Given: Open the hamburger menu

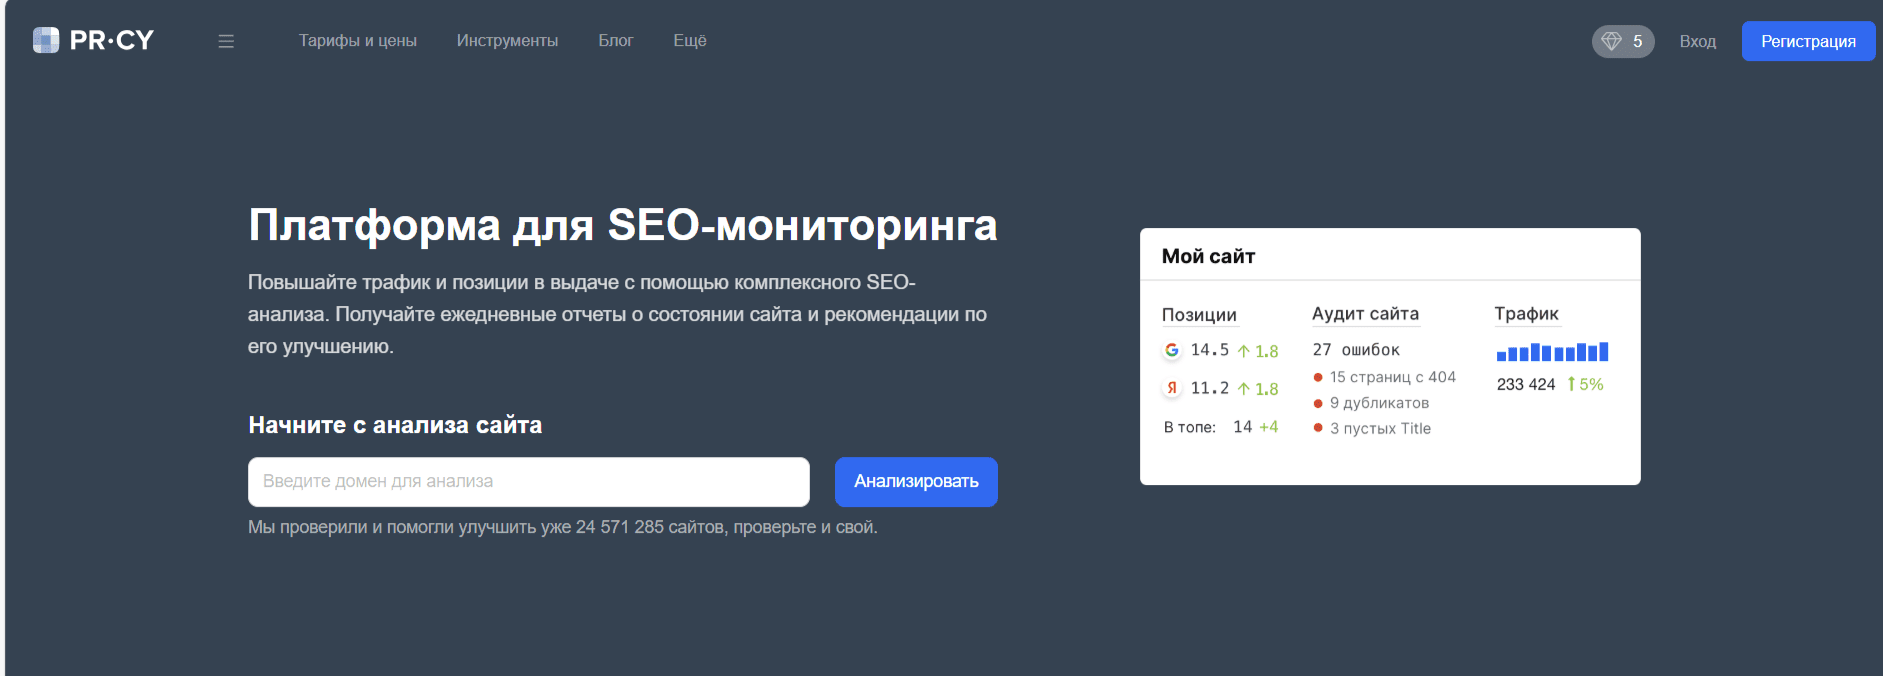Looking at the screenshot, I should (226, 41).
